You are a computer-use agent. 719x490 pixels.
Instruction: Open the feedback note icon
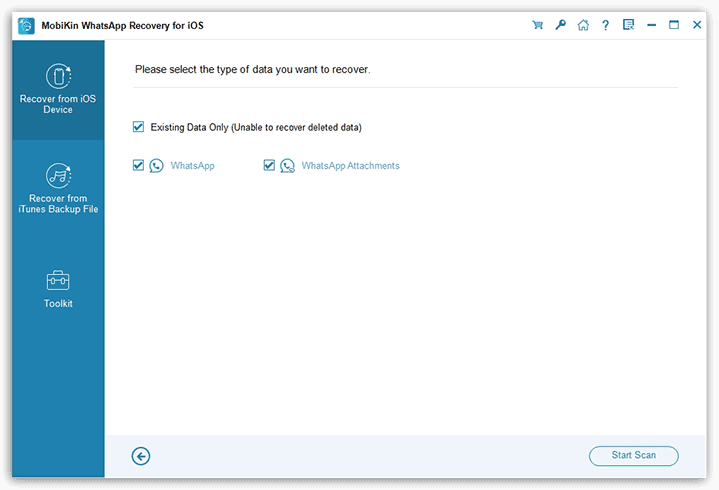(x=628, y=25)
